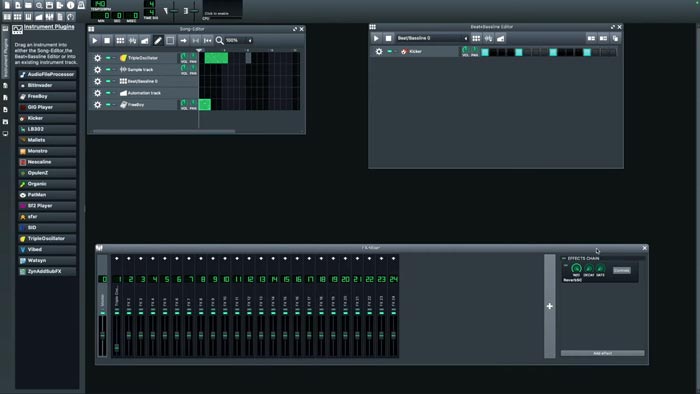Viewport: 700px width, 394px height.
Task: Add automation track in Song-Editor toolbar
Action: 145,41
